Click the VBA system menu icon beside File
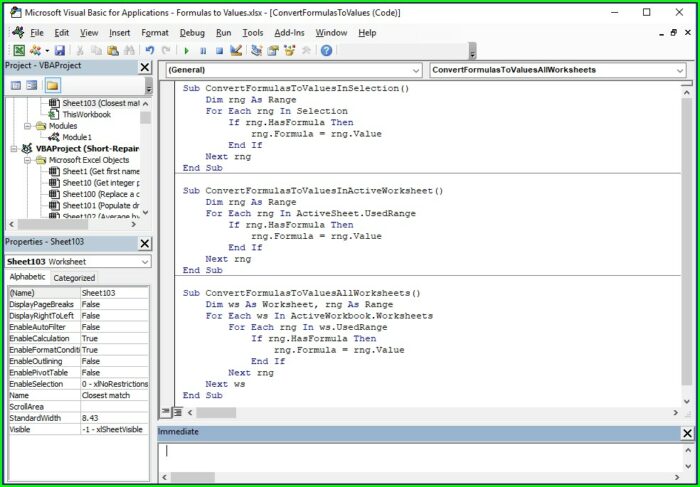Image resolution: width=700 pixels, height=487 pixels. pyautogui.click(x=18, y=33)
